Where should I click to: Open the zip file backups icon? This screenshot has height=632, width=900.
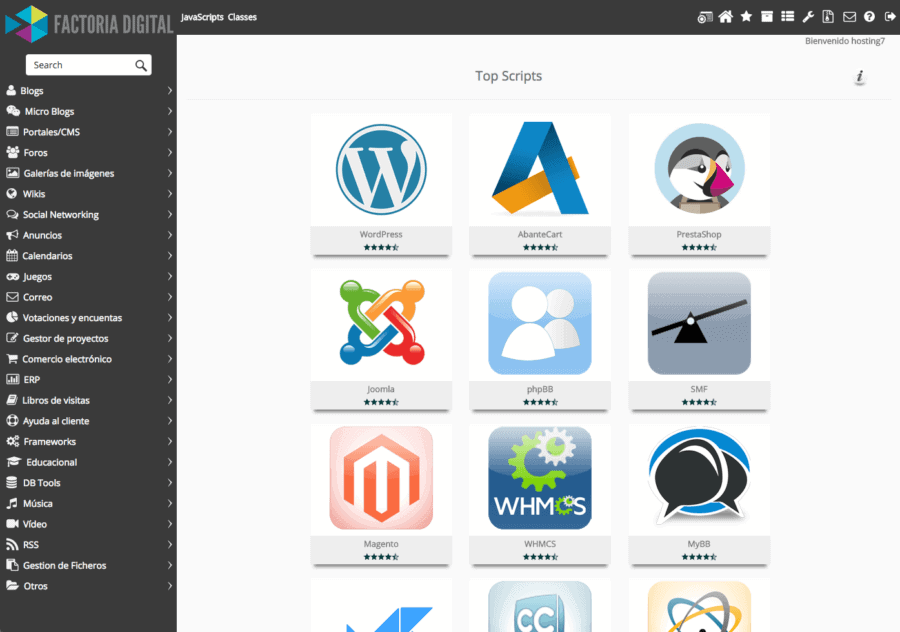[828, 17]
